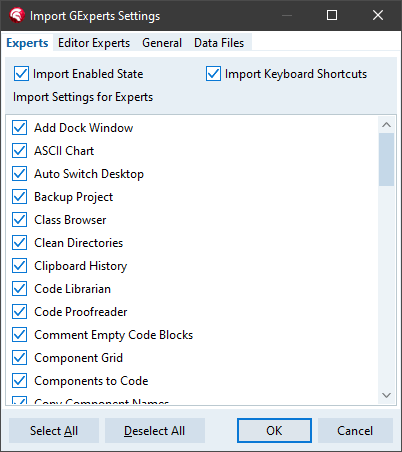The width and height of the screenshot is (402, 452).
Task: Click the 'Import Settings for Experts' label
Action: pos(83,97)
